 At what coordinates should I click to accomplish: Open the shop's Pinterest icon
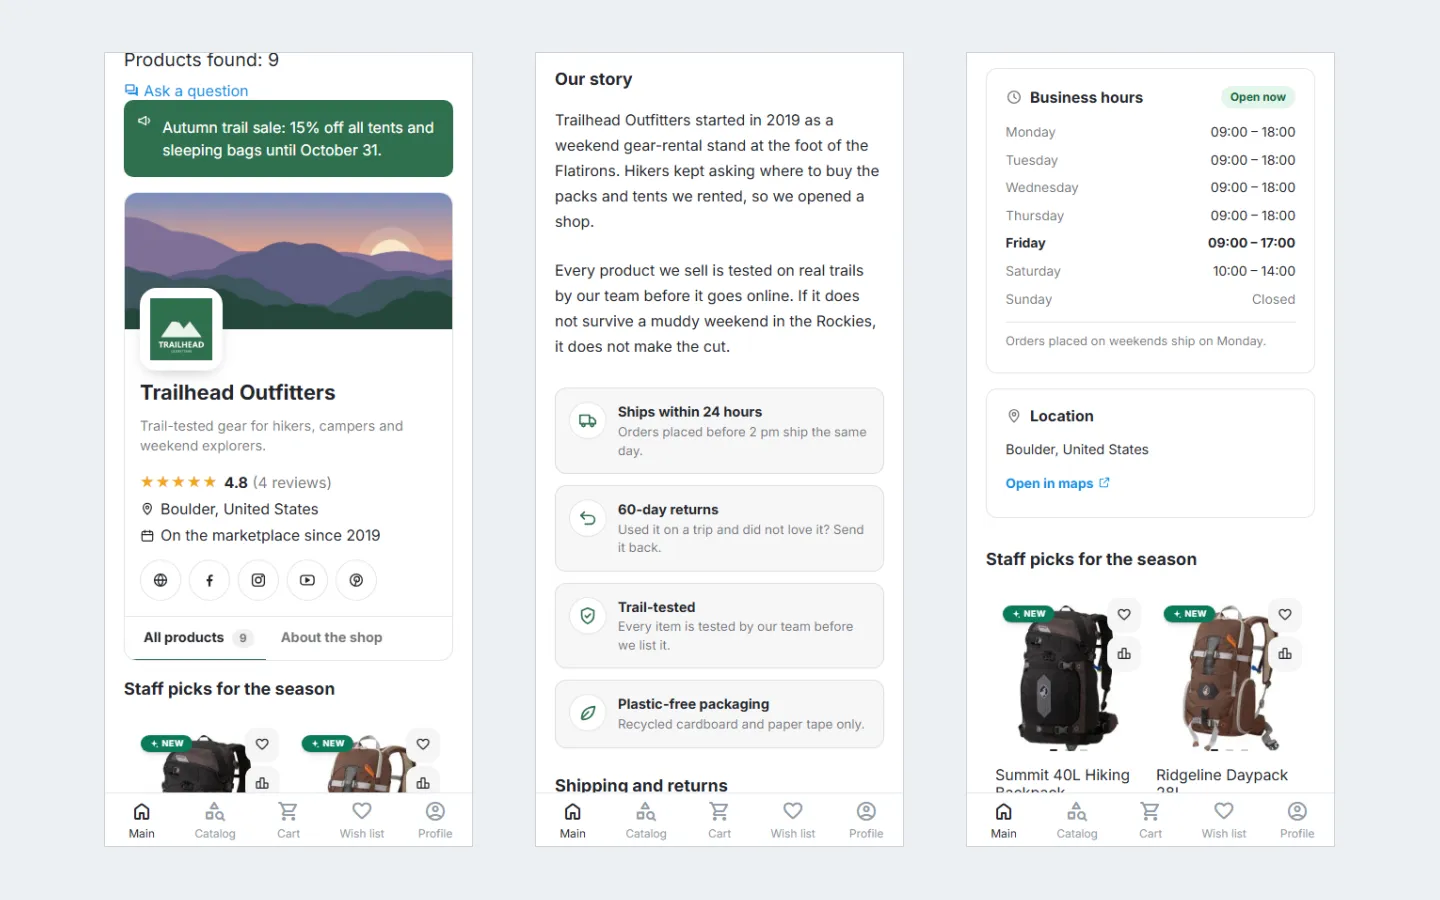[356, 580]
